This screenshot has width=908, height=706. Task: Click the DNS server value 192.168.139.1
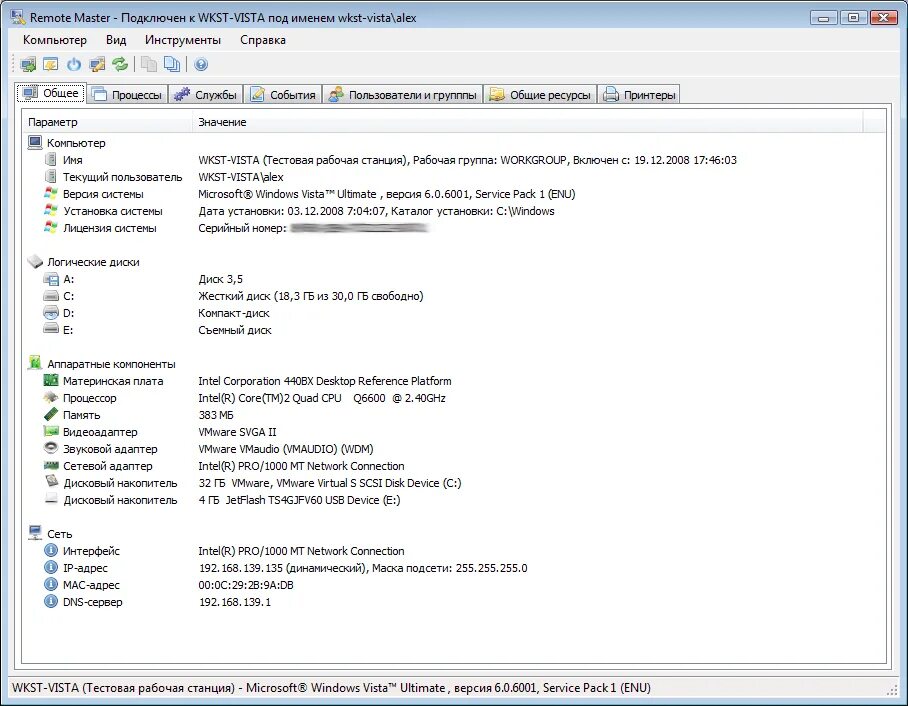[235, 602]
